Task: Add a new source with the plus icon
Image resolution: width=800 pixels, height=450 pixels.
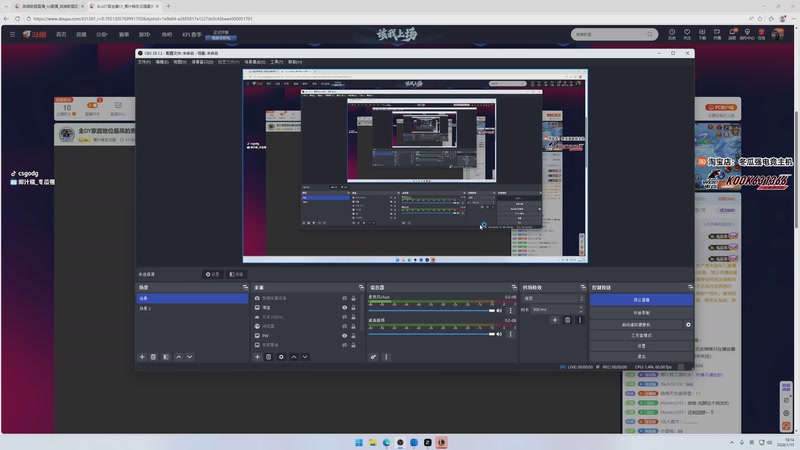Action: point(257,357)
